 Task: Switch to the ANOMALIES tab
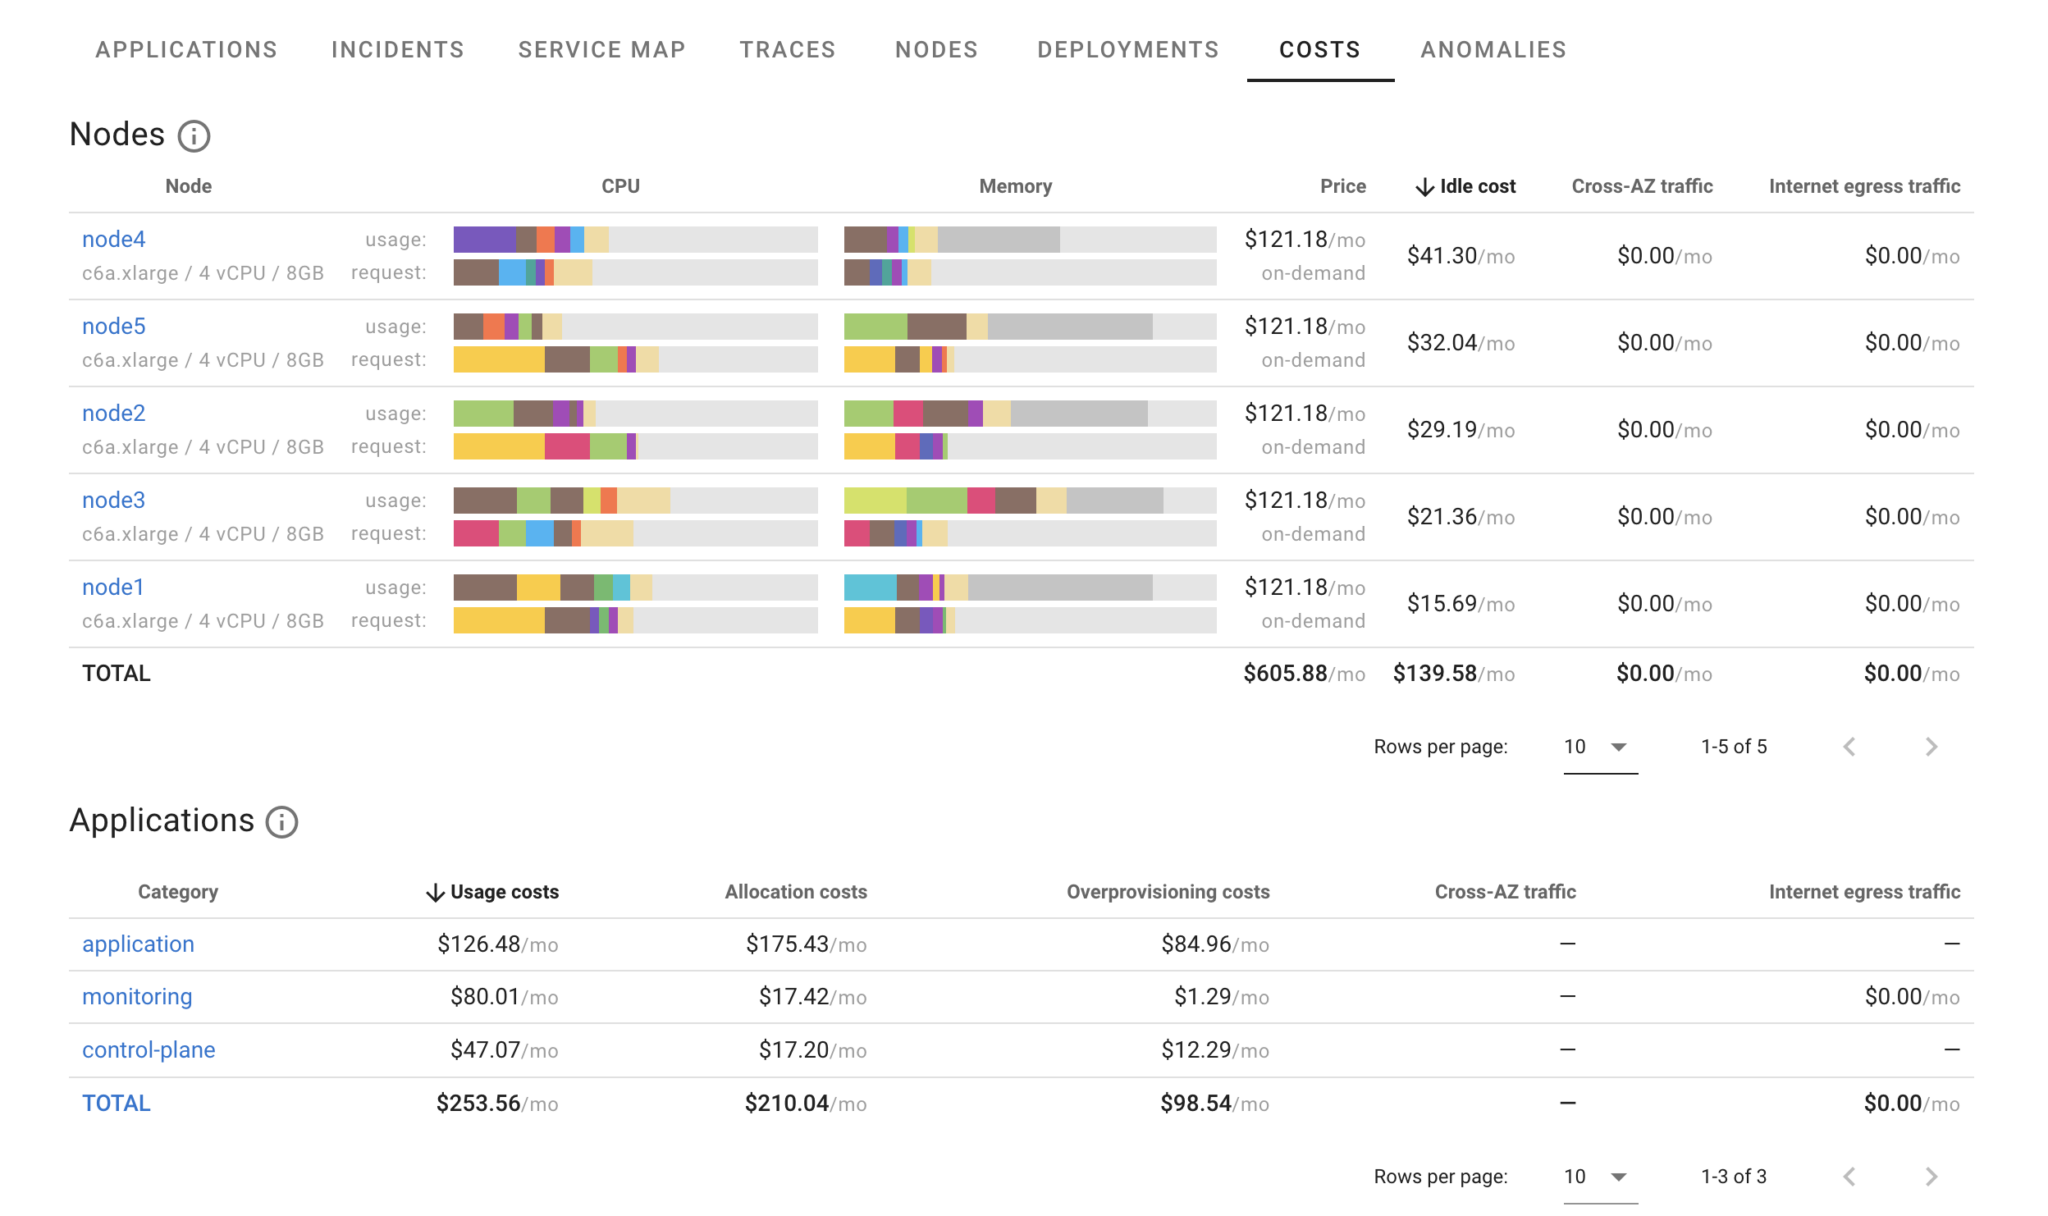click(x=1492, y=49)
